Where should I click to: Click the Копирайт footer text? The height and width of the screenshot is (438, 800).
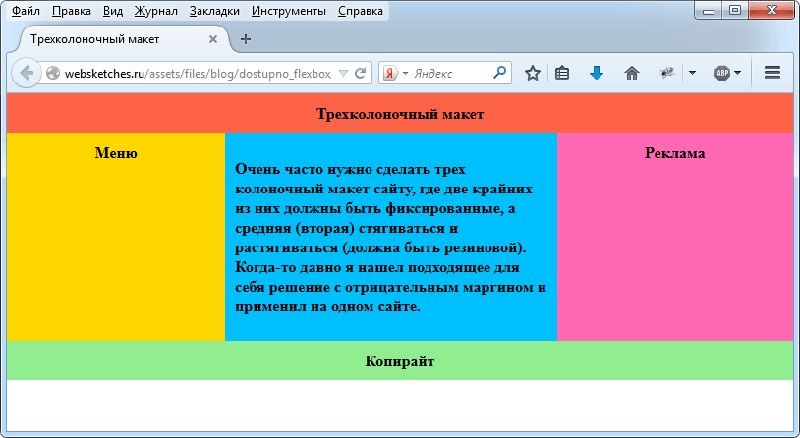point(400,361)
